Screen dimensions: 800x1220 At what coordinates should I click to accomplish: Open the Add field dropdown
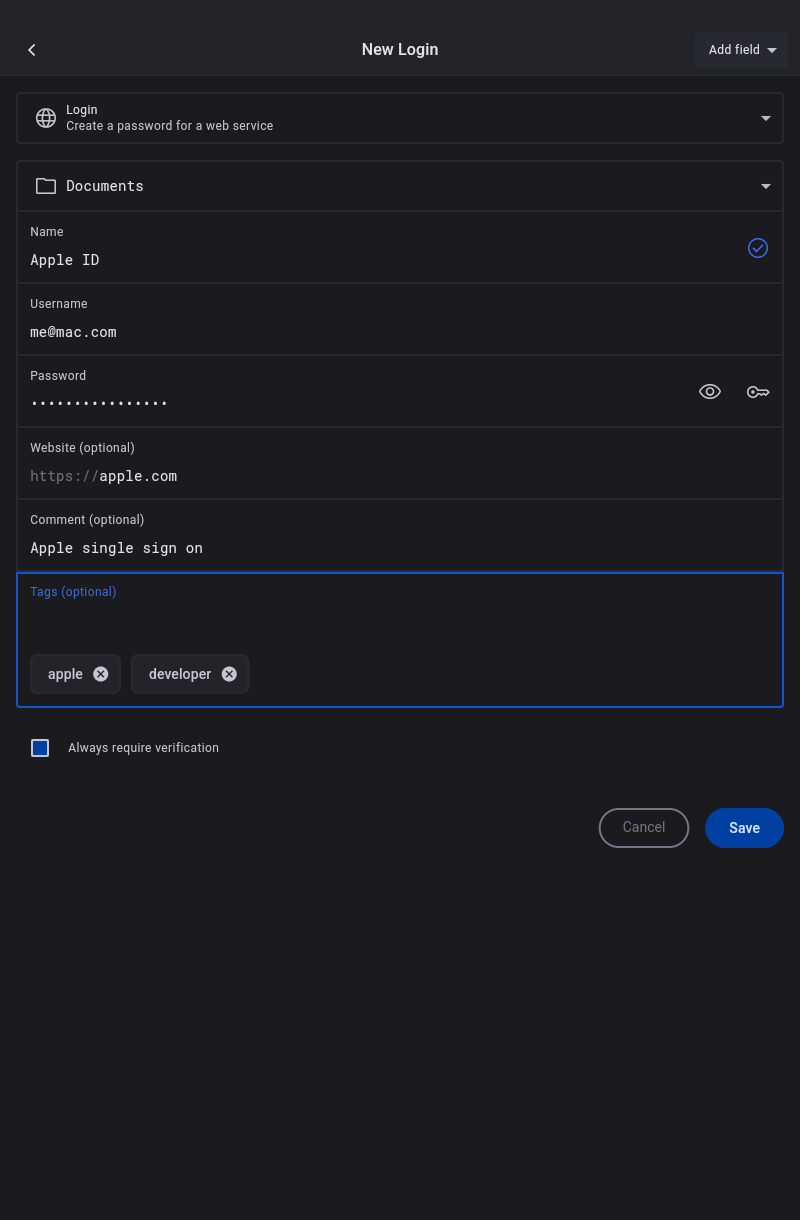pos(742,50)
